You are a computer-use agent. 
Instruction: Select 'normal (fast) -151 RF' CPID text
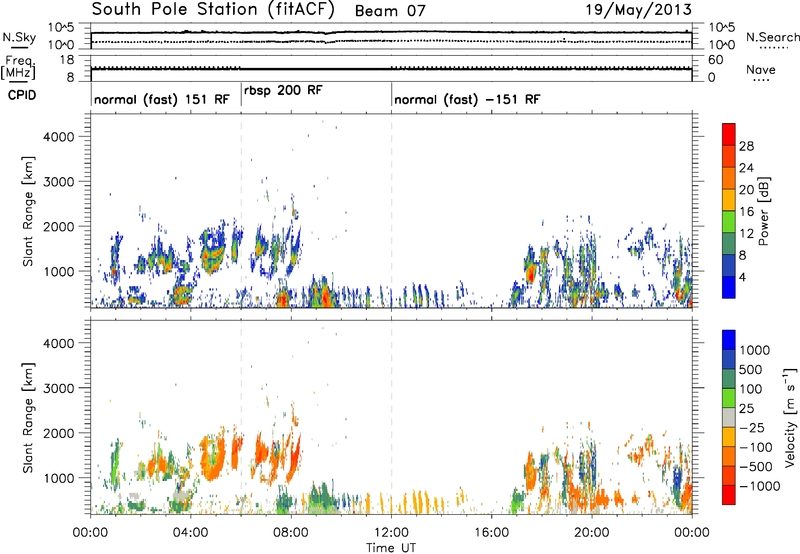click(x=467, y=99)
